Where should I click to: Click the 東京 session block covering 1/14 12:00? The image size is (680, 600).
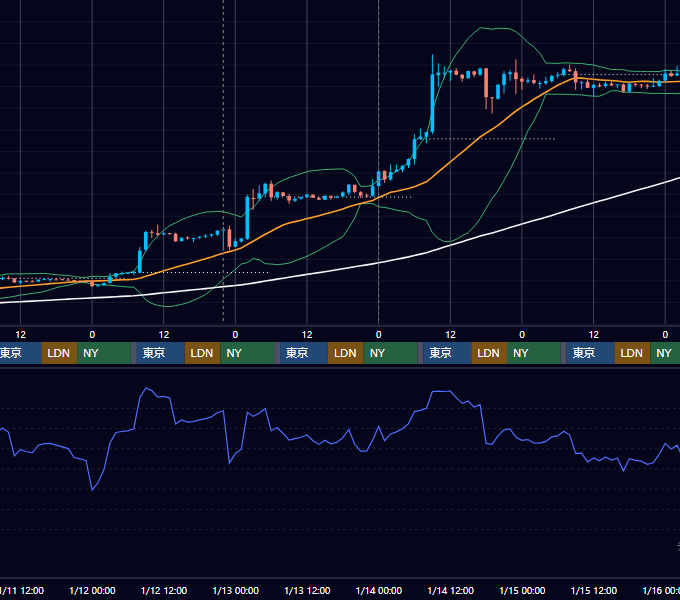click(x=447, y=353)
